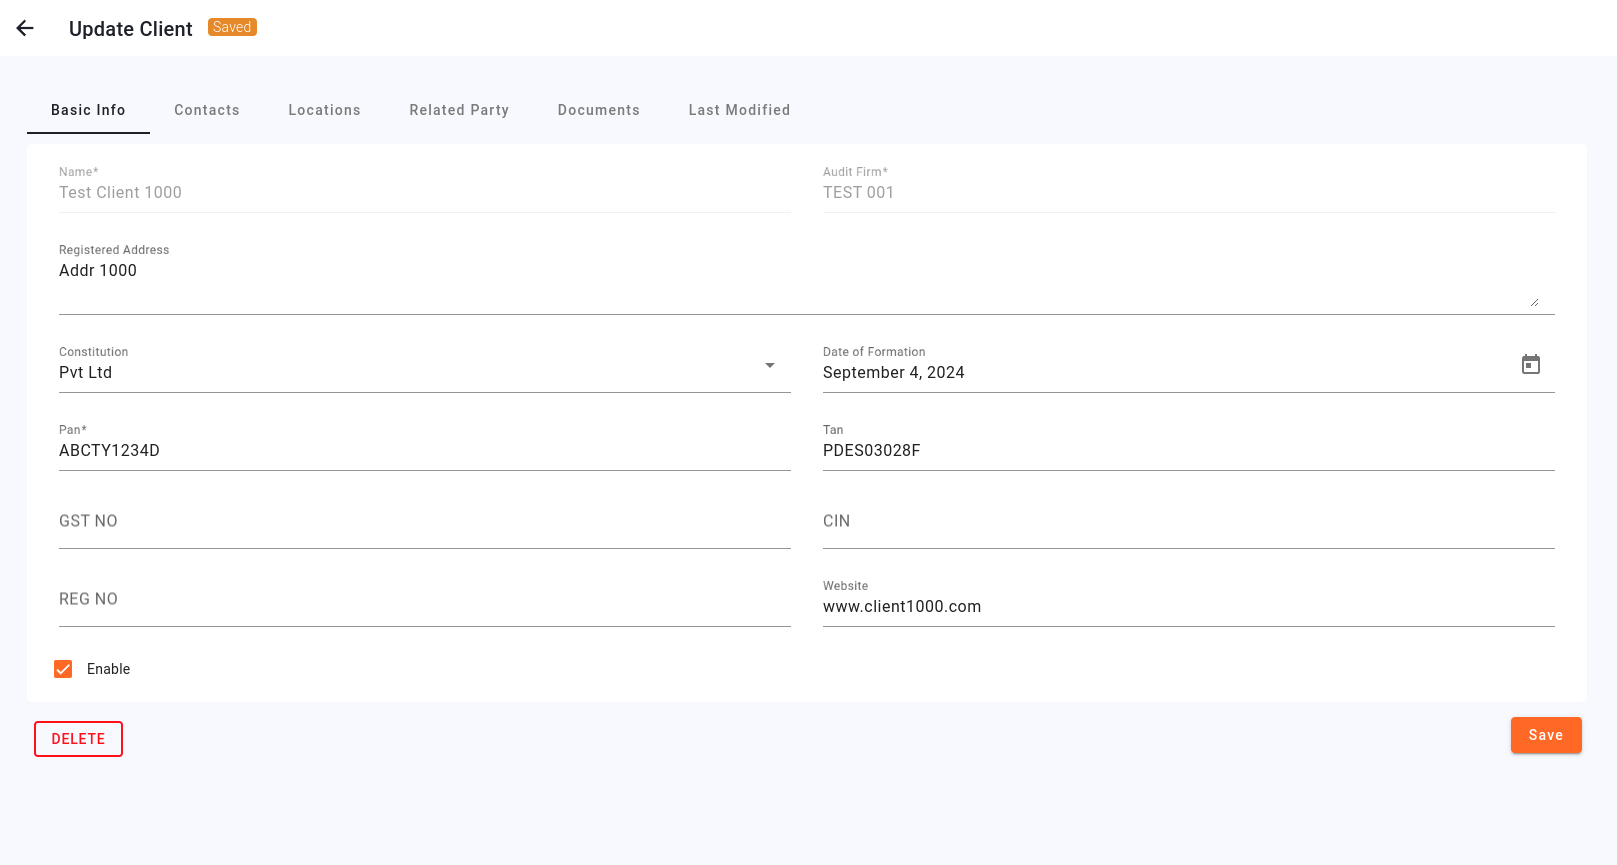Focus the REG NO input field
Screen dimensions: 1617x865
click(425, 599)
